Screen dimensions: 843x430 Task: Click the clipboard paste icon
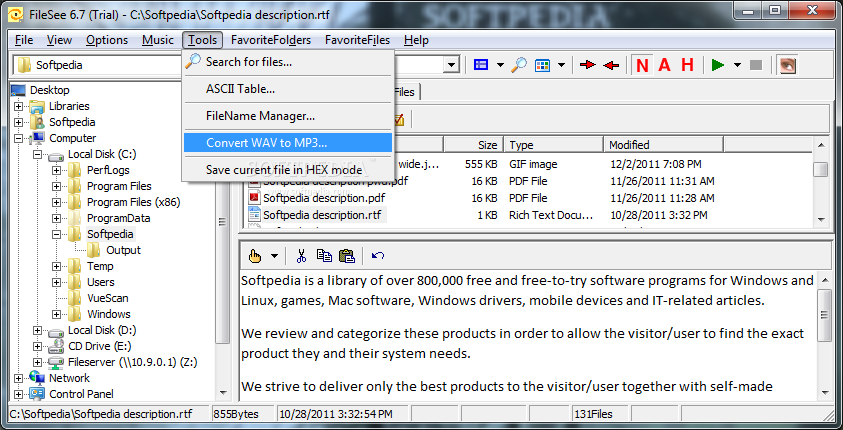(x=347, y=256)
